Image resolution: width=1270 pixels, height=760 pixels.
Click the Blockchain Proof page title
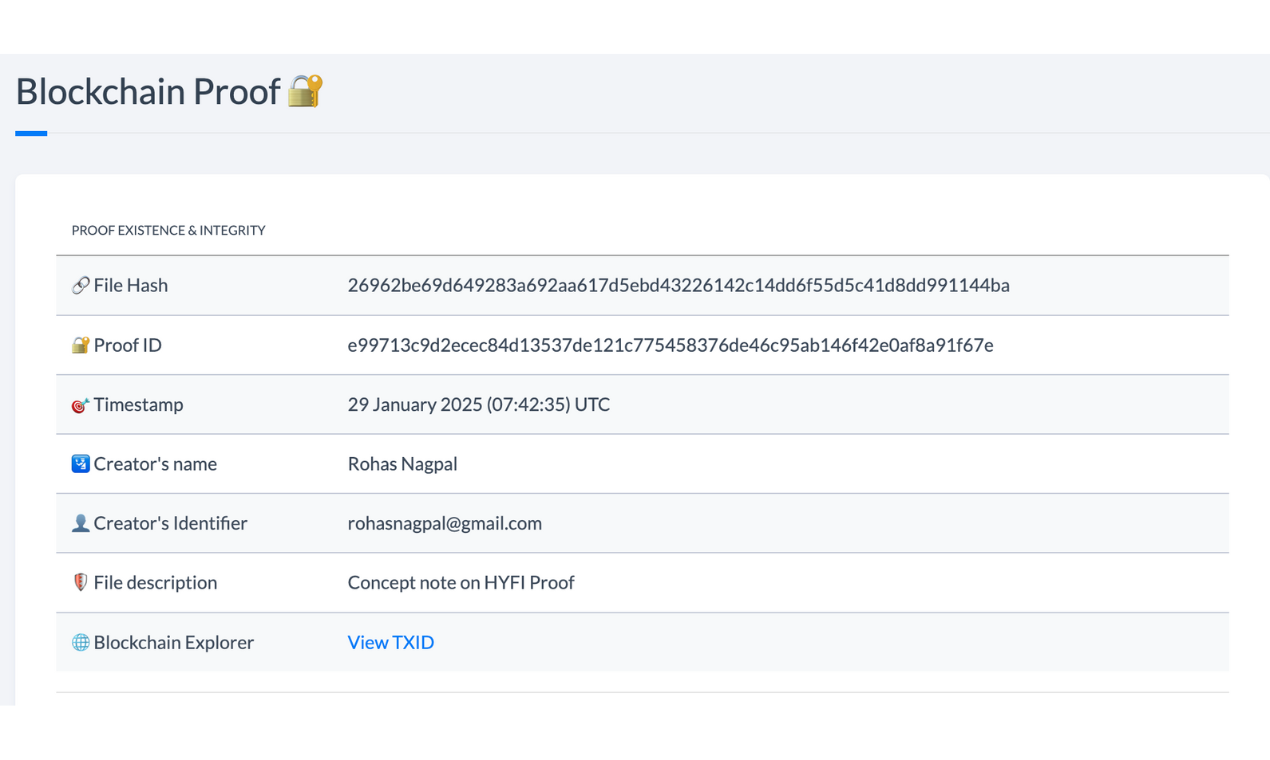click(x=146, y=90)
